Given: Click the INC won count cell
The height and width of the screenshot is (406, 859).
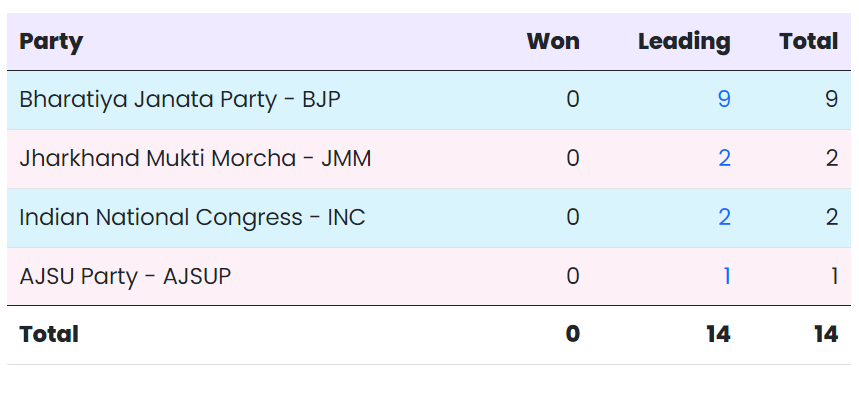Looking at the screenshot, I should pyautogui.click(x=572, y=218).
